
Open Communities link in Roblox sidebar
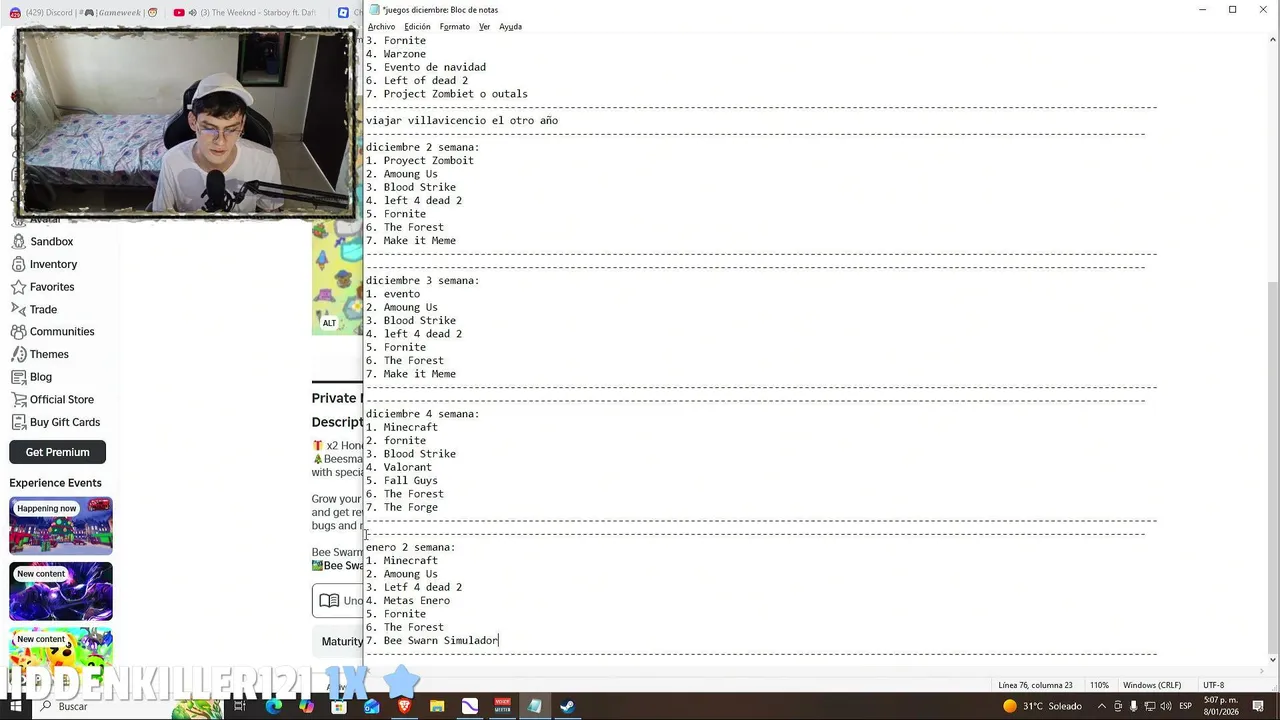(x=62, y=332)
